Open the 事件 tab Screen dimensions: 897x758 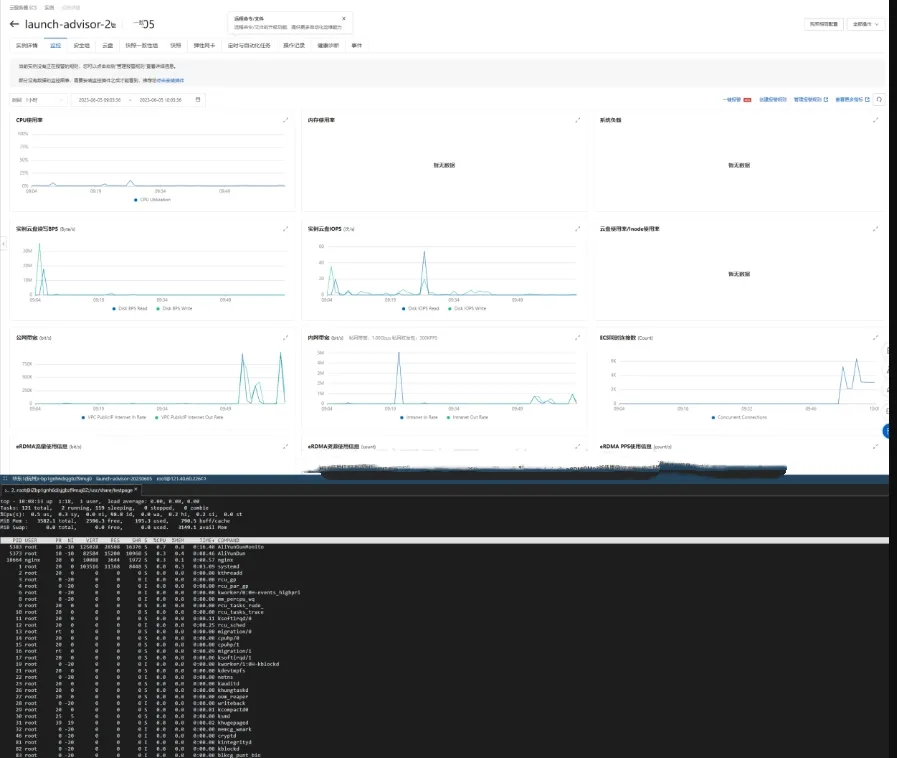(x=356, y=45)
